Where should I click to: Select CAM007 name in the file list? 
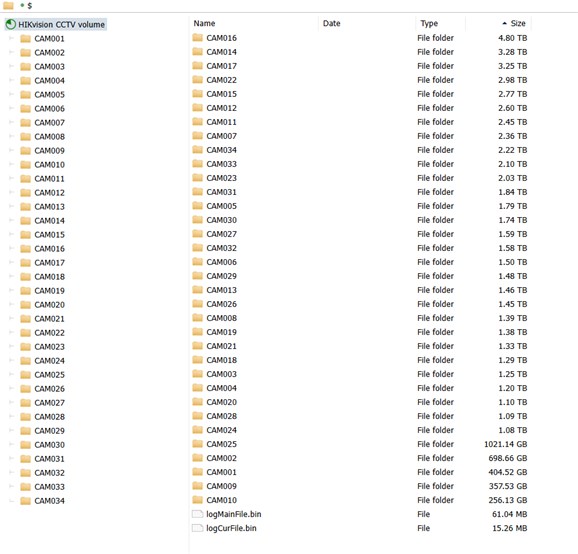coord(222,136)
